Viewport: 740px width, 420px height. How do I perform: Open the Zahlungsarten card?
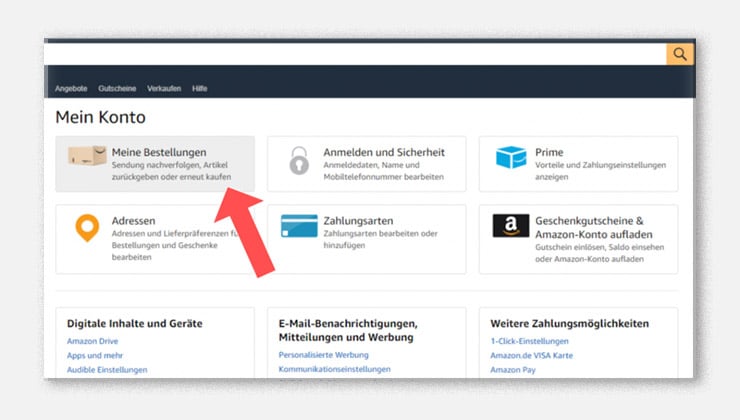[x=367, y=239]
